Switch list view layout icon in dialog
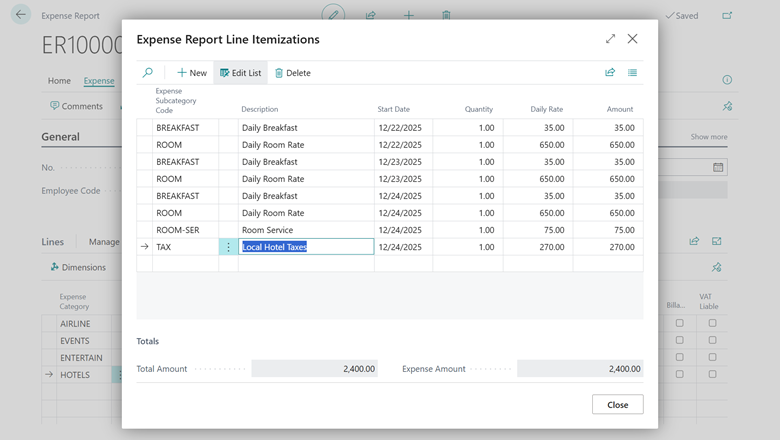The height and width of the screenshot is (440, 780). (632, 73)
